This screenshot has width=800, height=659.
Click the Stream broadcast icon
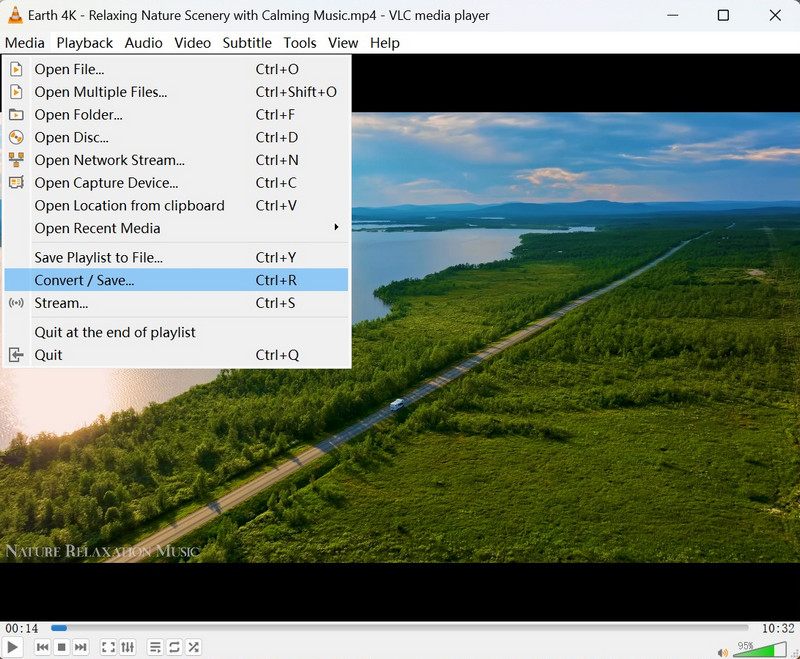16,303
